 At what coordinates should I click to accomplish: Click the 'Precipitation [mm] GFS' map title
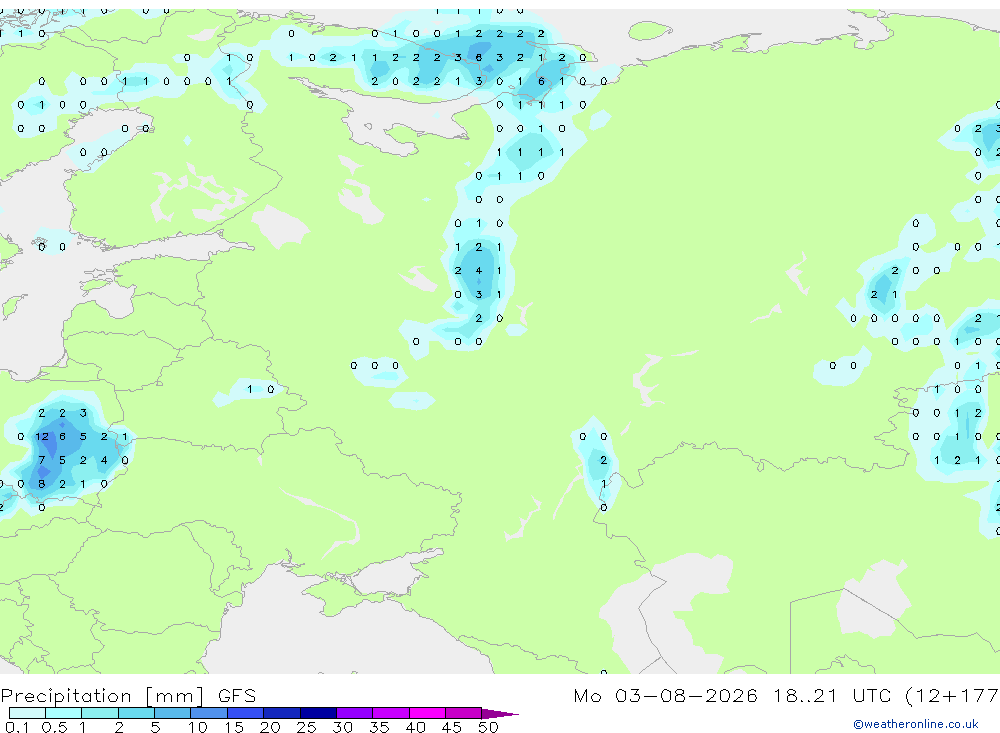[x=128, y=696]
